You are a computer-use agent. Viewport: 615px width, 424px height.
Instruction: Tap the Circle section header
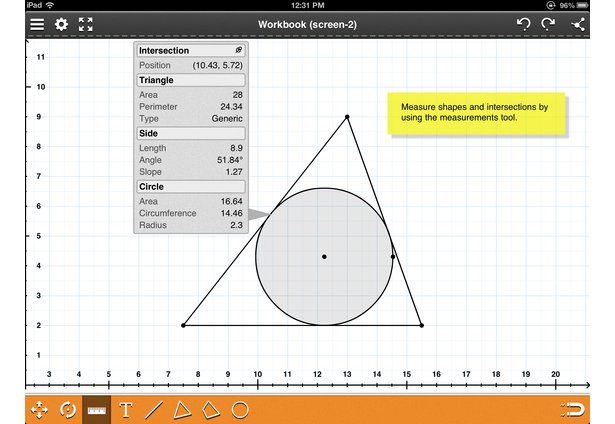click(191, 187)
